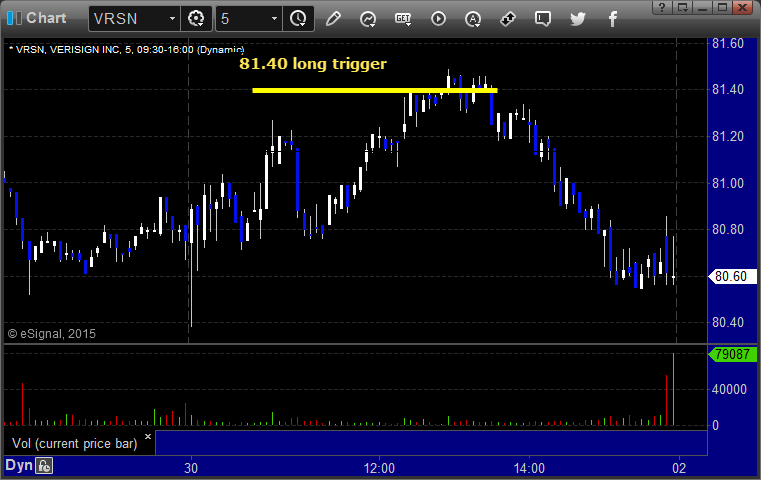Click the 80.60 current price marker
This screenshot has height=480, width=761.
point(732,276)
